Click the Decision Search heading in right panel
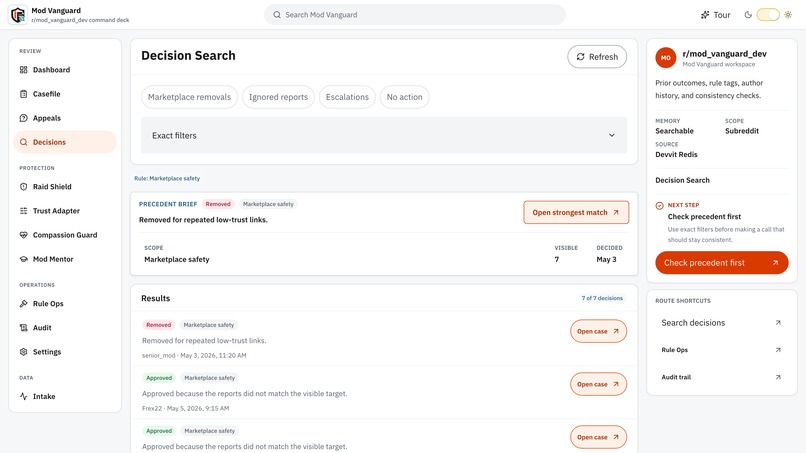Screen dimensions: 806x453 (x=682, y=180)
